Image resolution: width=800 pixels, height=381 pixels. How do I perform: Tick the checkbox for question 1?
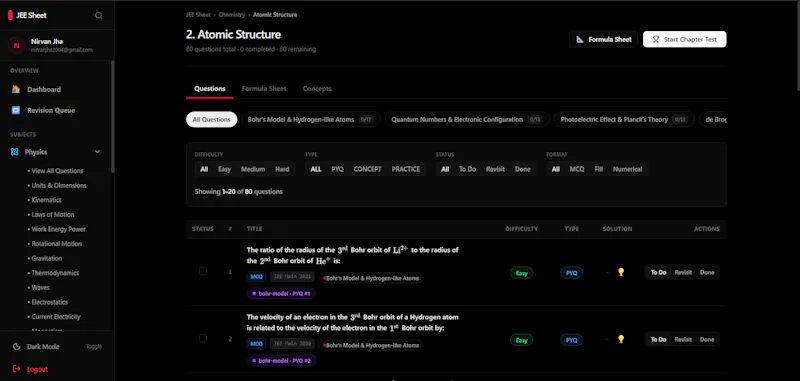click(x=203, y=271)
